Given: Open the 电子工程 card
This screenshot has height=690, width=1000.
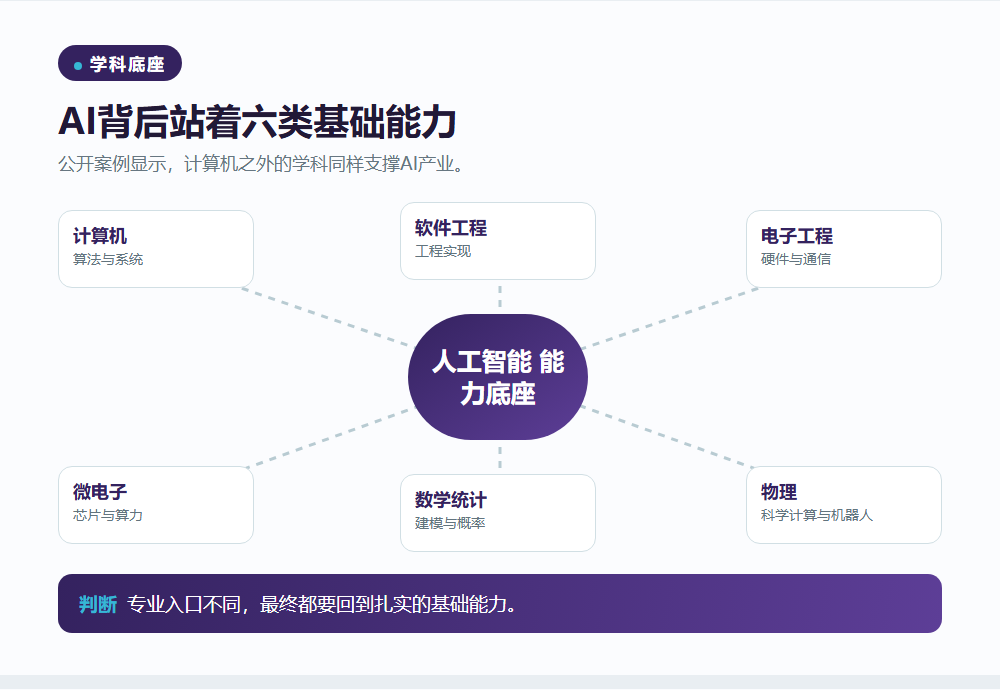Looking at the screenshot, I should tap(844, 249).
